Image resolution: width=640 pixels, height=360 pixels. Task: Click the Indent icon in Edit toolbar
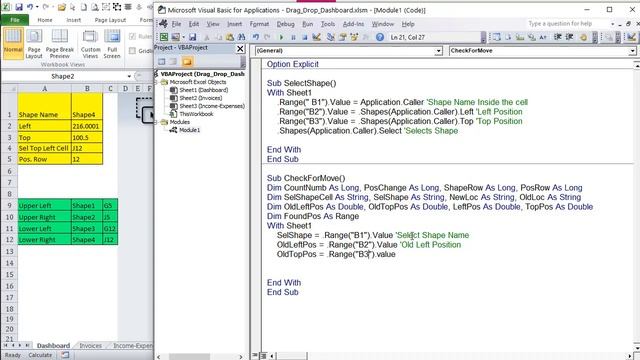coord(558,37)
